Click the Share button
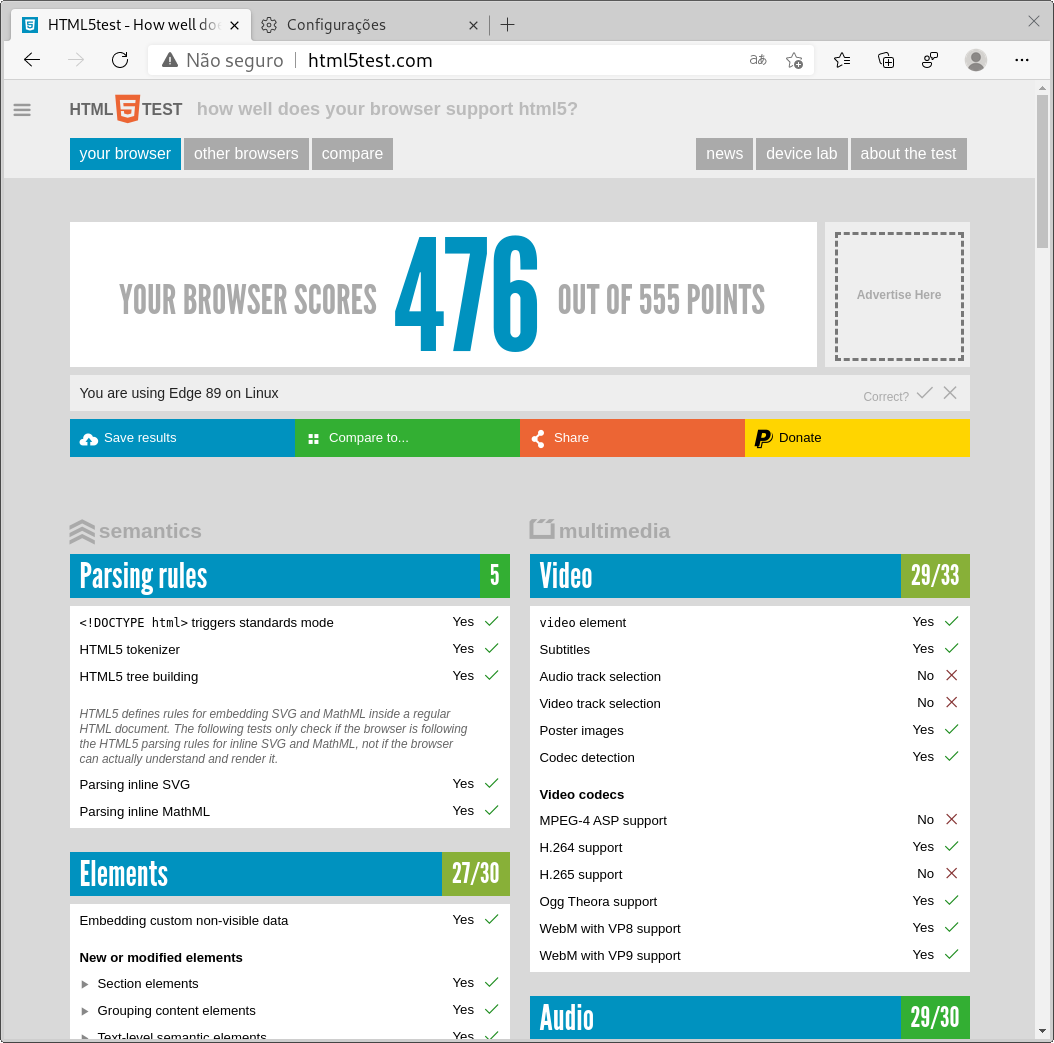 [x=633, y=438]
